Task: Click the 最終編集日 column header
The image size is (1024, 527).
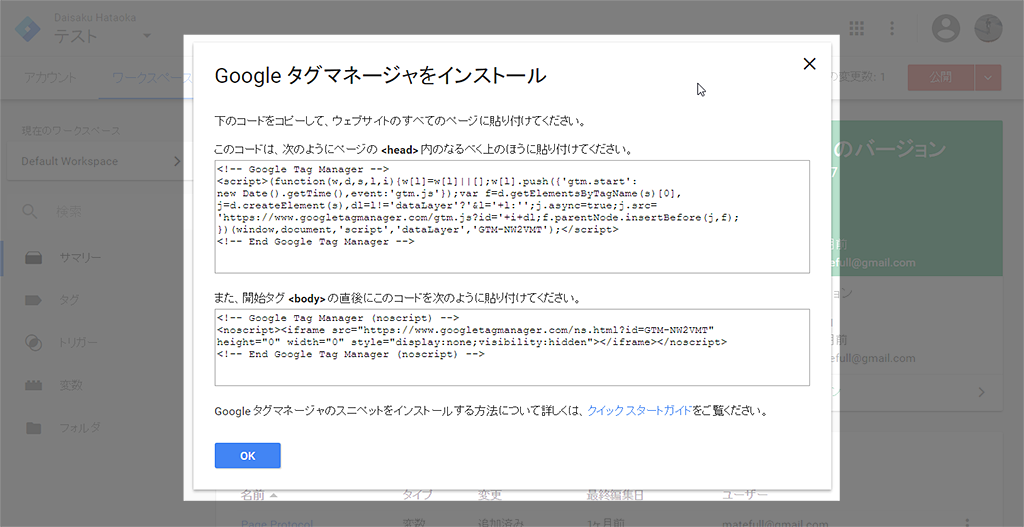Action: pyautogui.click(x=615, y=495)
